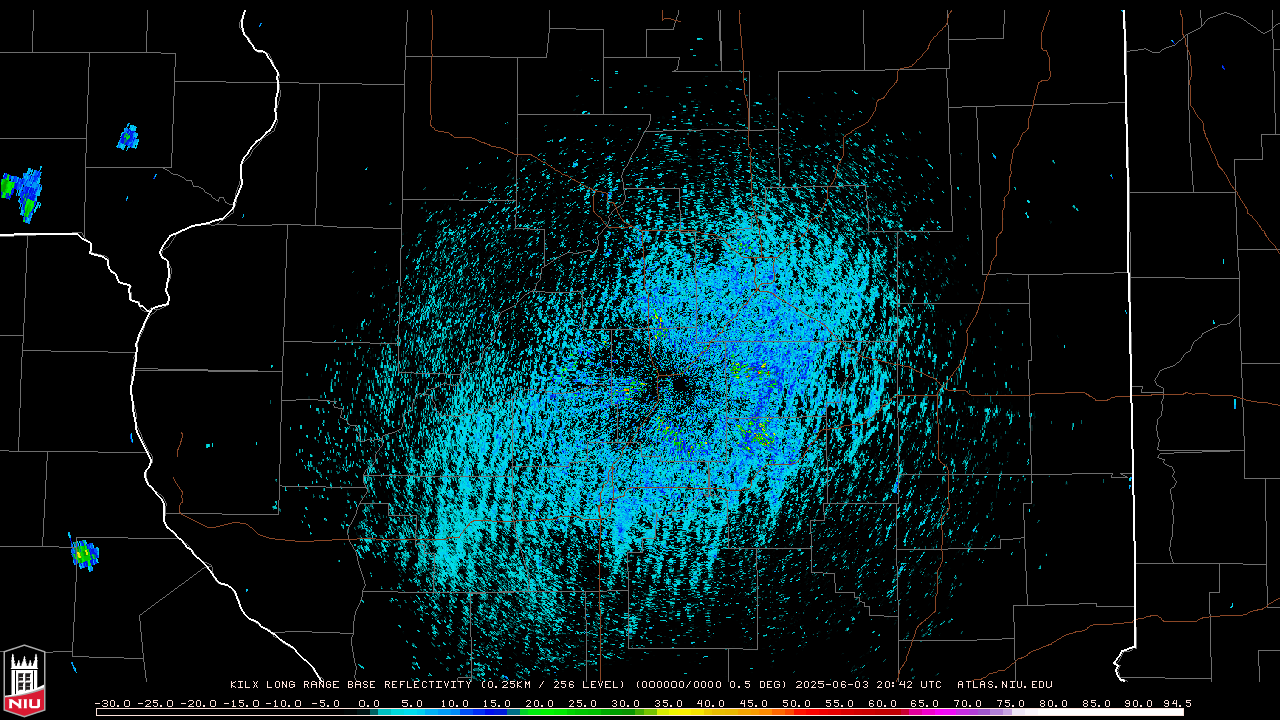The width and height of the screenshot is (1280, 720).
Task: Click the 'KILX LONG RANGE BASE REFLECTIVITY' caption
Action: coord(350,685)
